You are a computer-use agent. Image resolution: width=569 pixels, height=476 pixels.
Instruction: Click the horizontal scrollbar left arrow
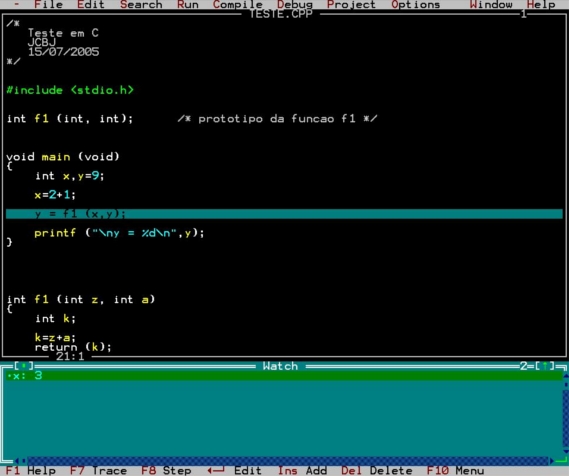[16, 461]
